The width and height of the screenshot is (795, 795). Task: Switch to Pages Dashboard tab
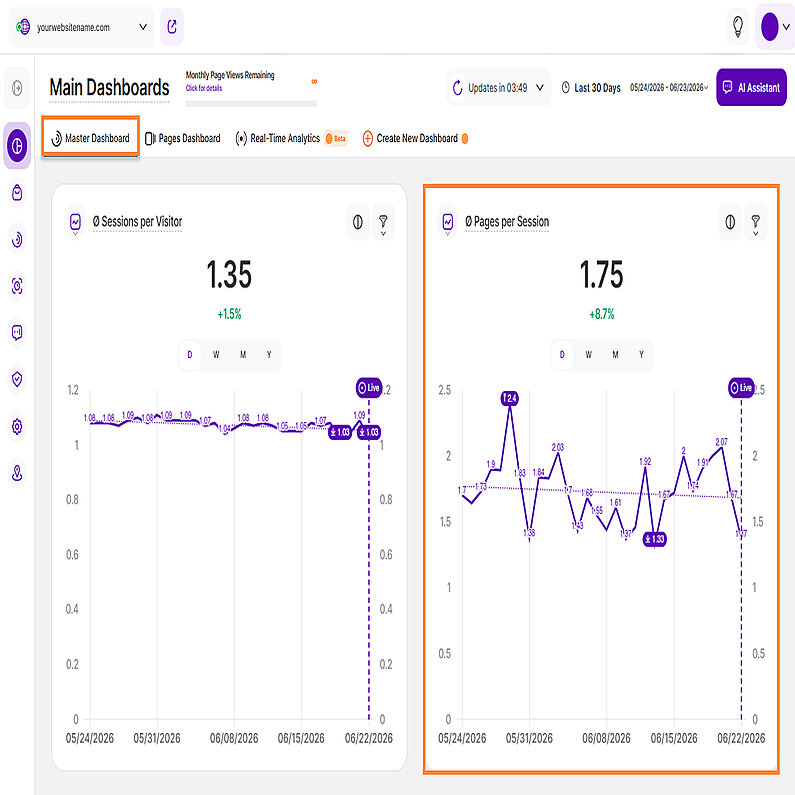tap(183, 138)
